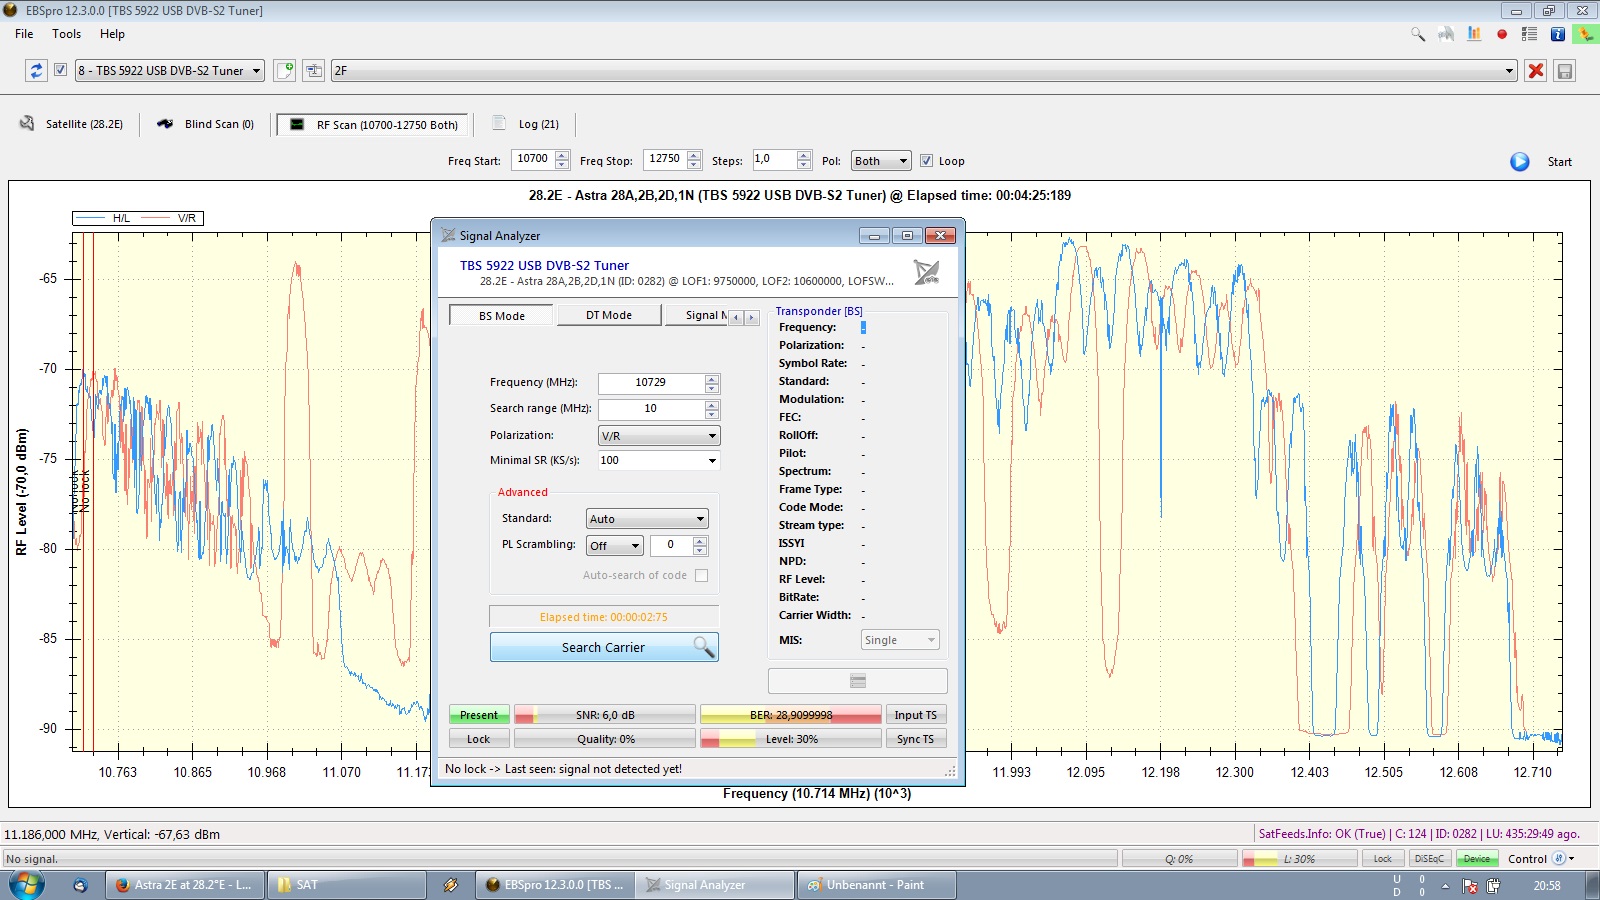The image size is (1600, 900).
Task: Show hidden tray icons arrow
Action: (x=1445, y=886)
